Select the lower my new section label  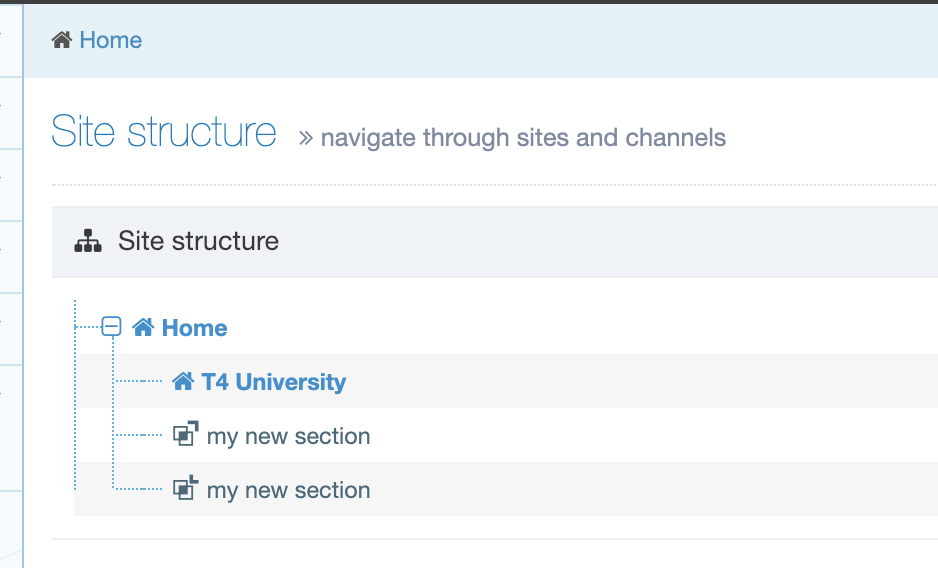(x=288, y=490)
